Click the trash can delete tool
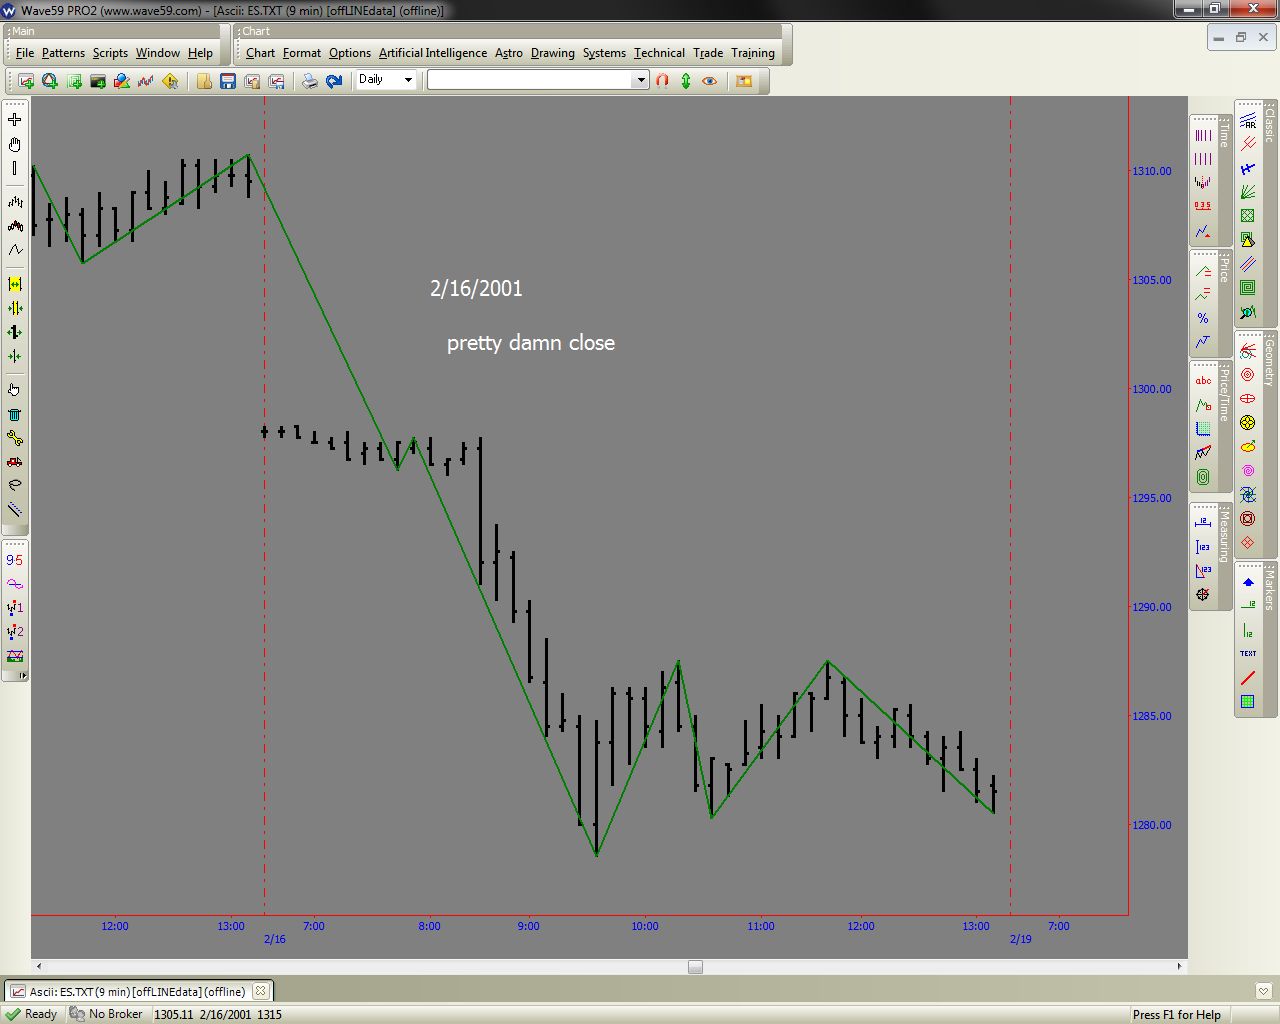 click(x=15, y=414)
